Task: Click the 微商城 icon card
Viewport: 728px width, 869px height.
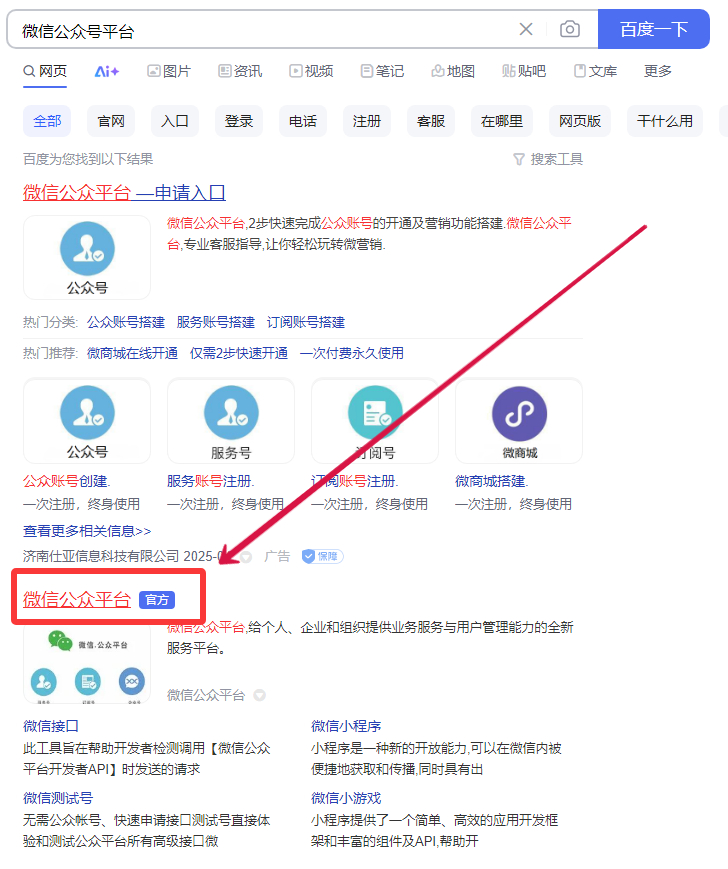Action: pos(519,421)
